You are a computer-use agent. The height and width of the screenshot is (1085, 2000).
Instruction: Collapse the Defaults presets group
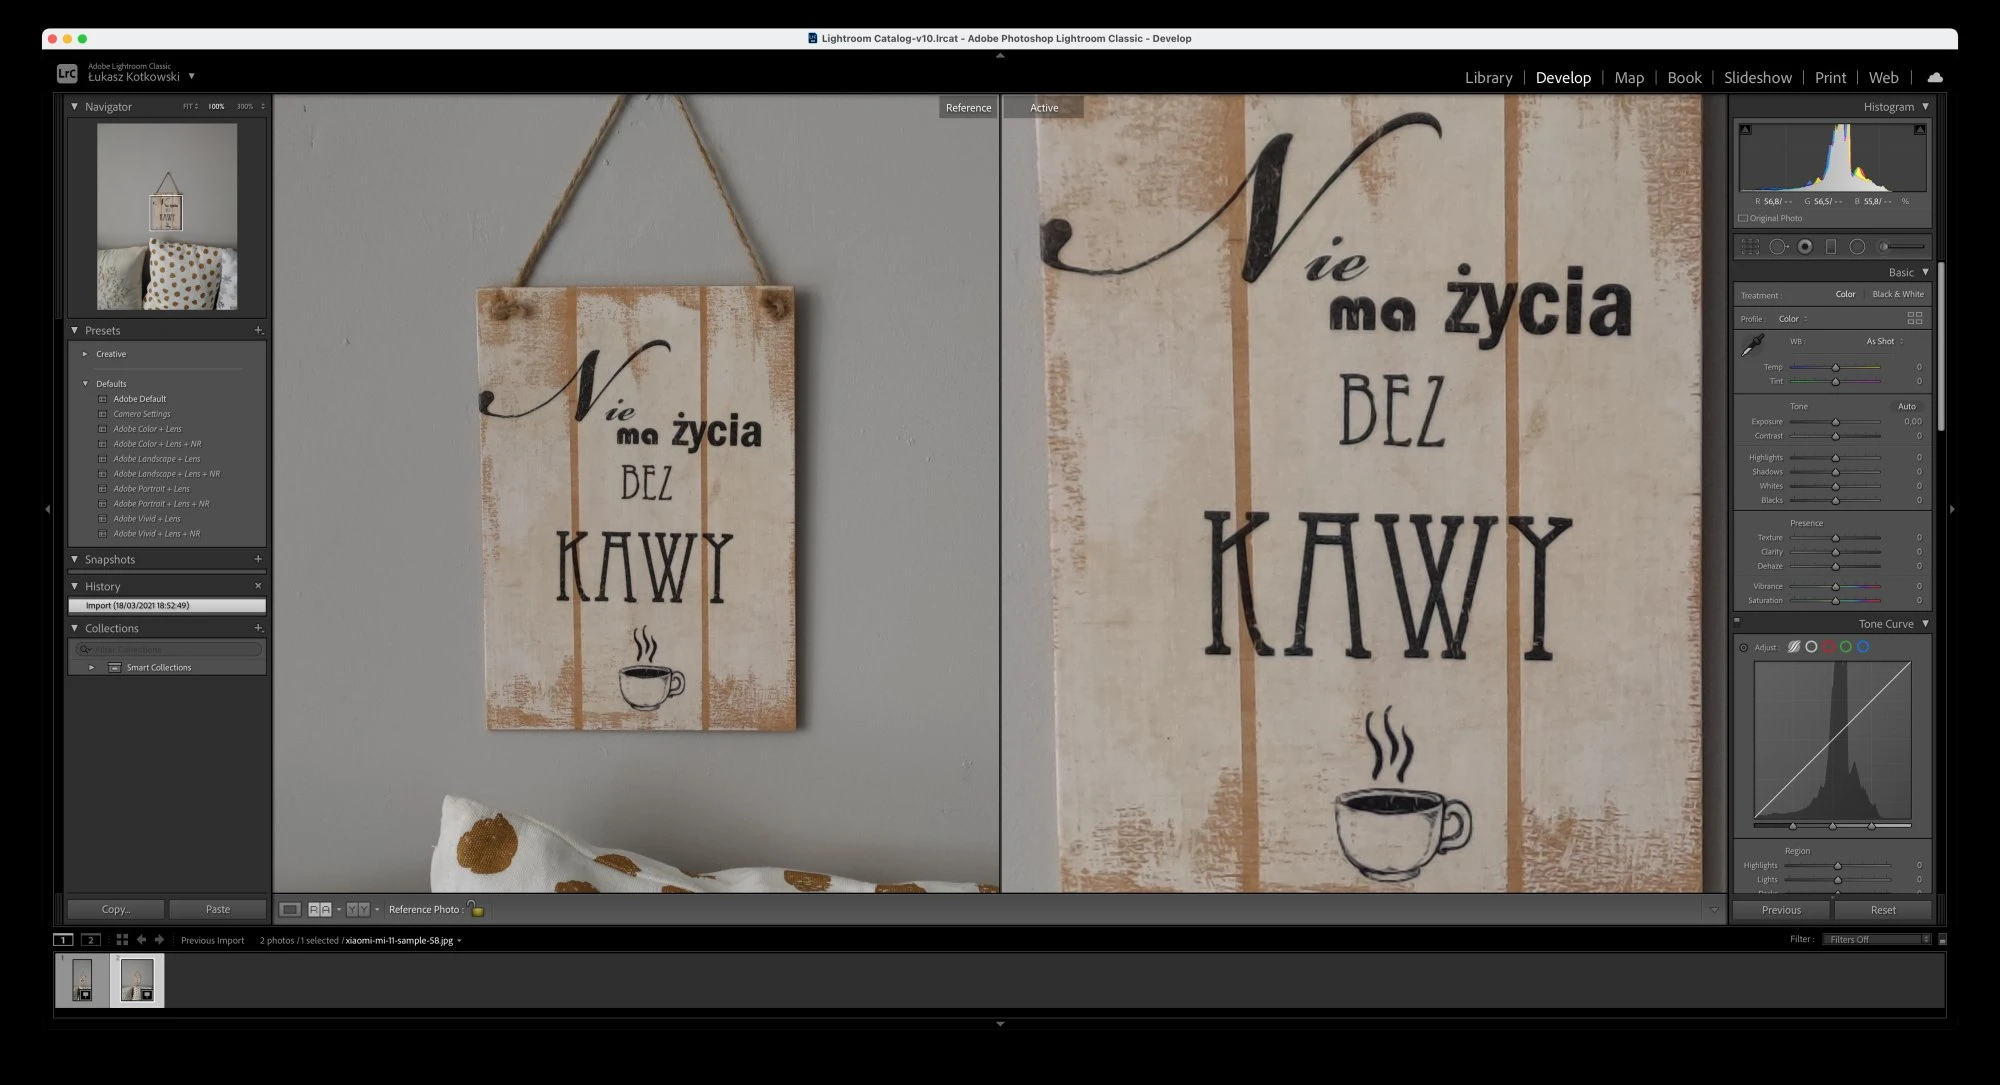(85, 384)
